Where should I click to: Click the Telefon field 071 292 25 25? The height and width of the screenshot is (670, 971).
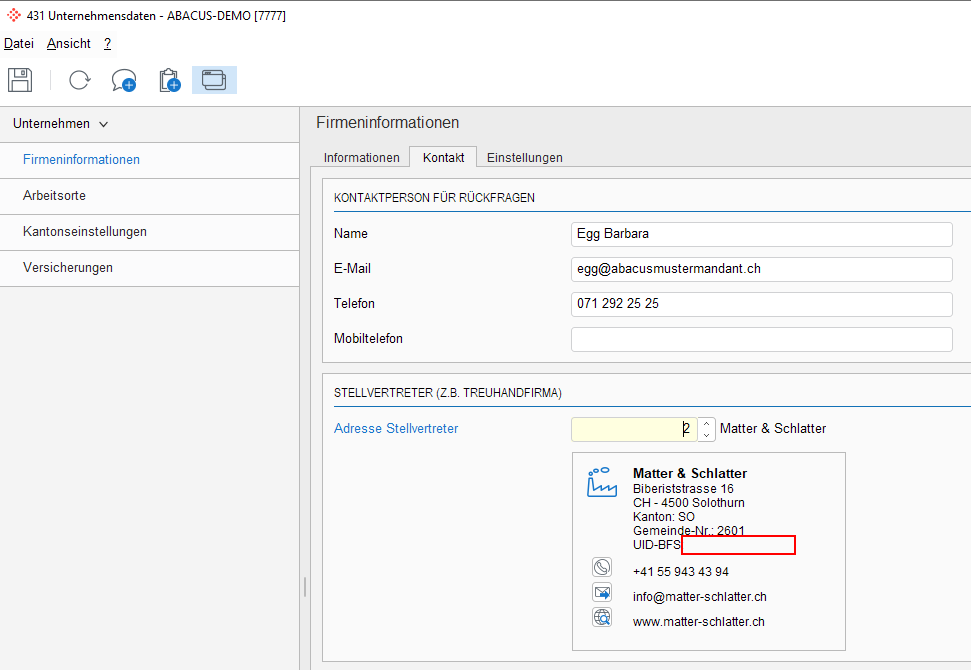[761, 304]
